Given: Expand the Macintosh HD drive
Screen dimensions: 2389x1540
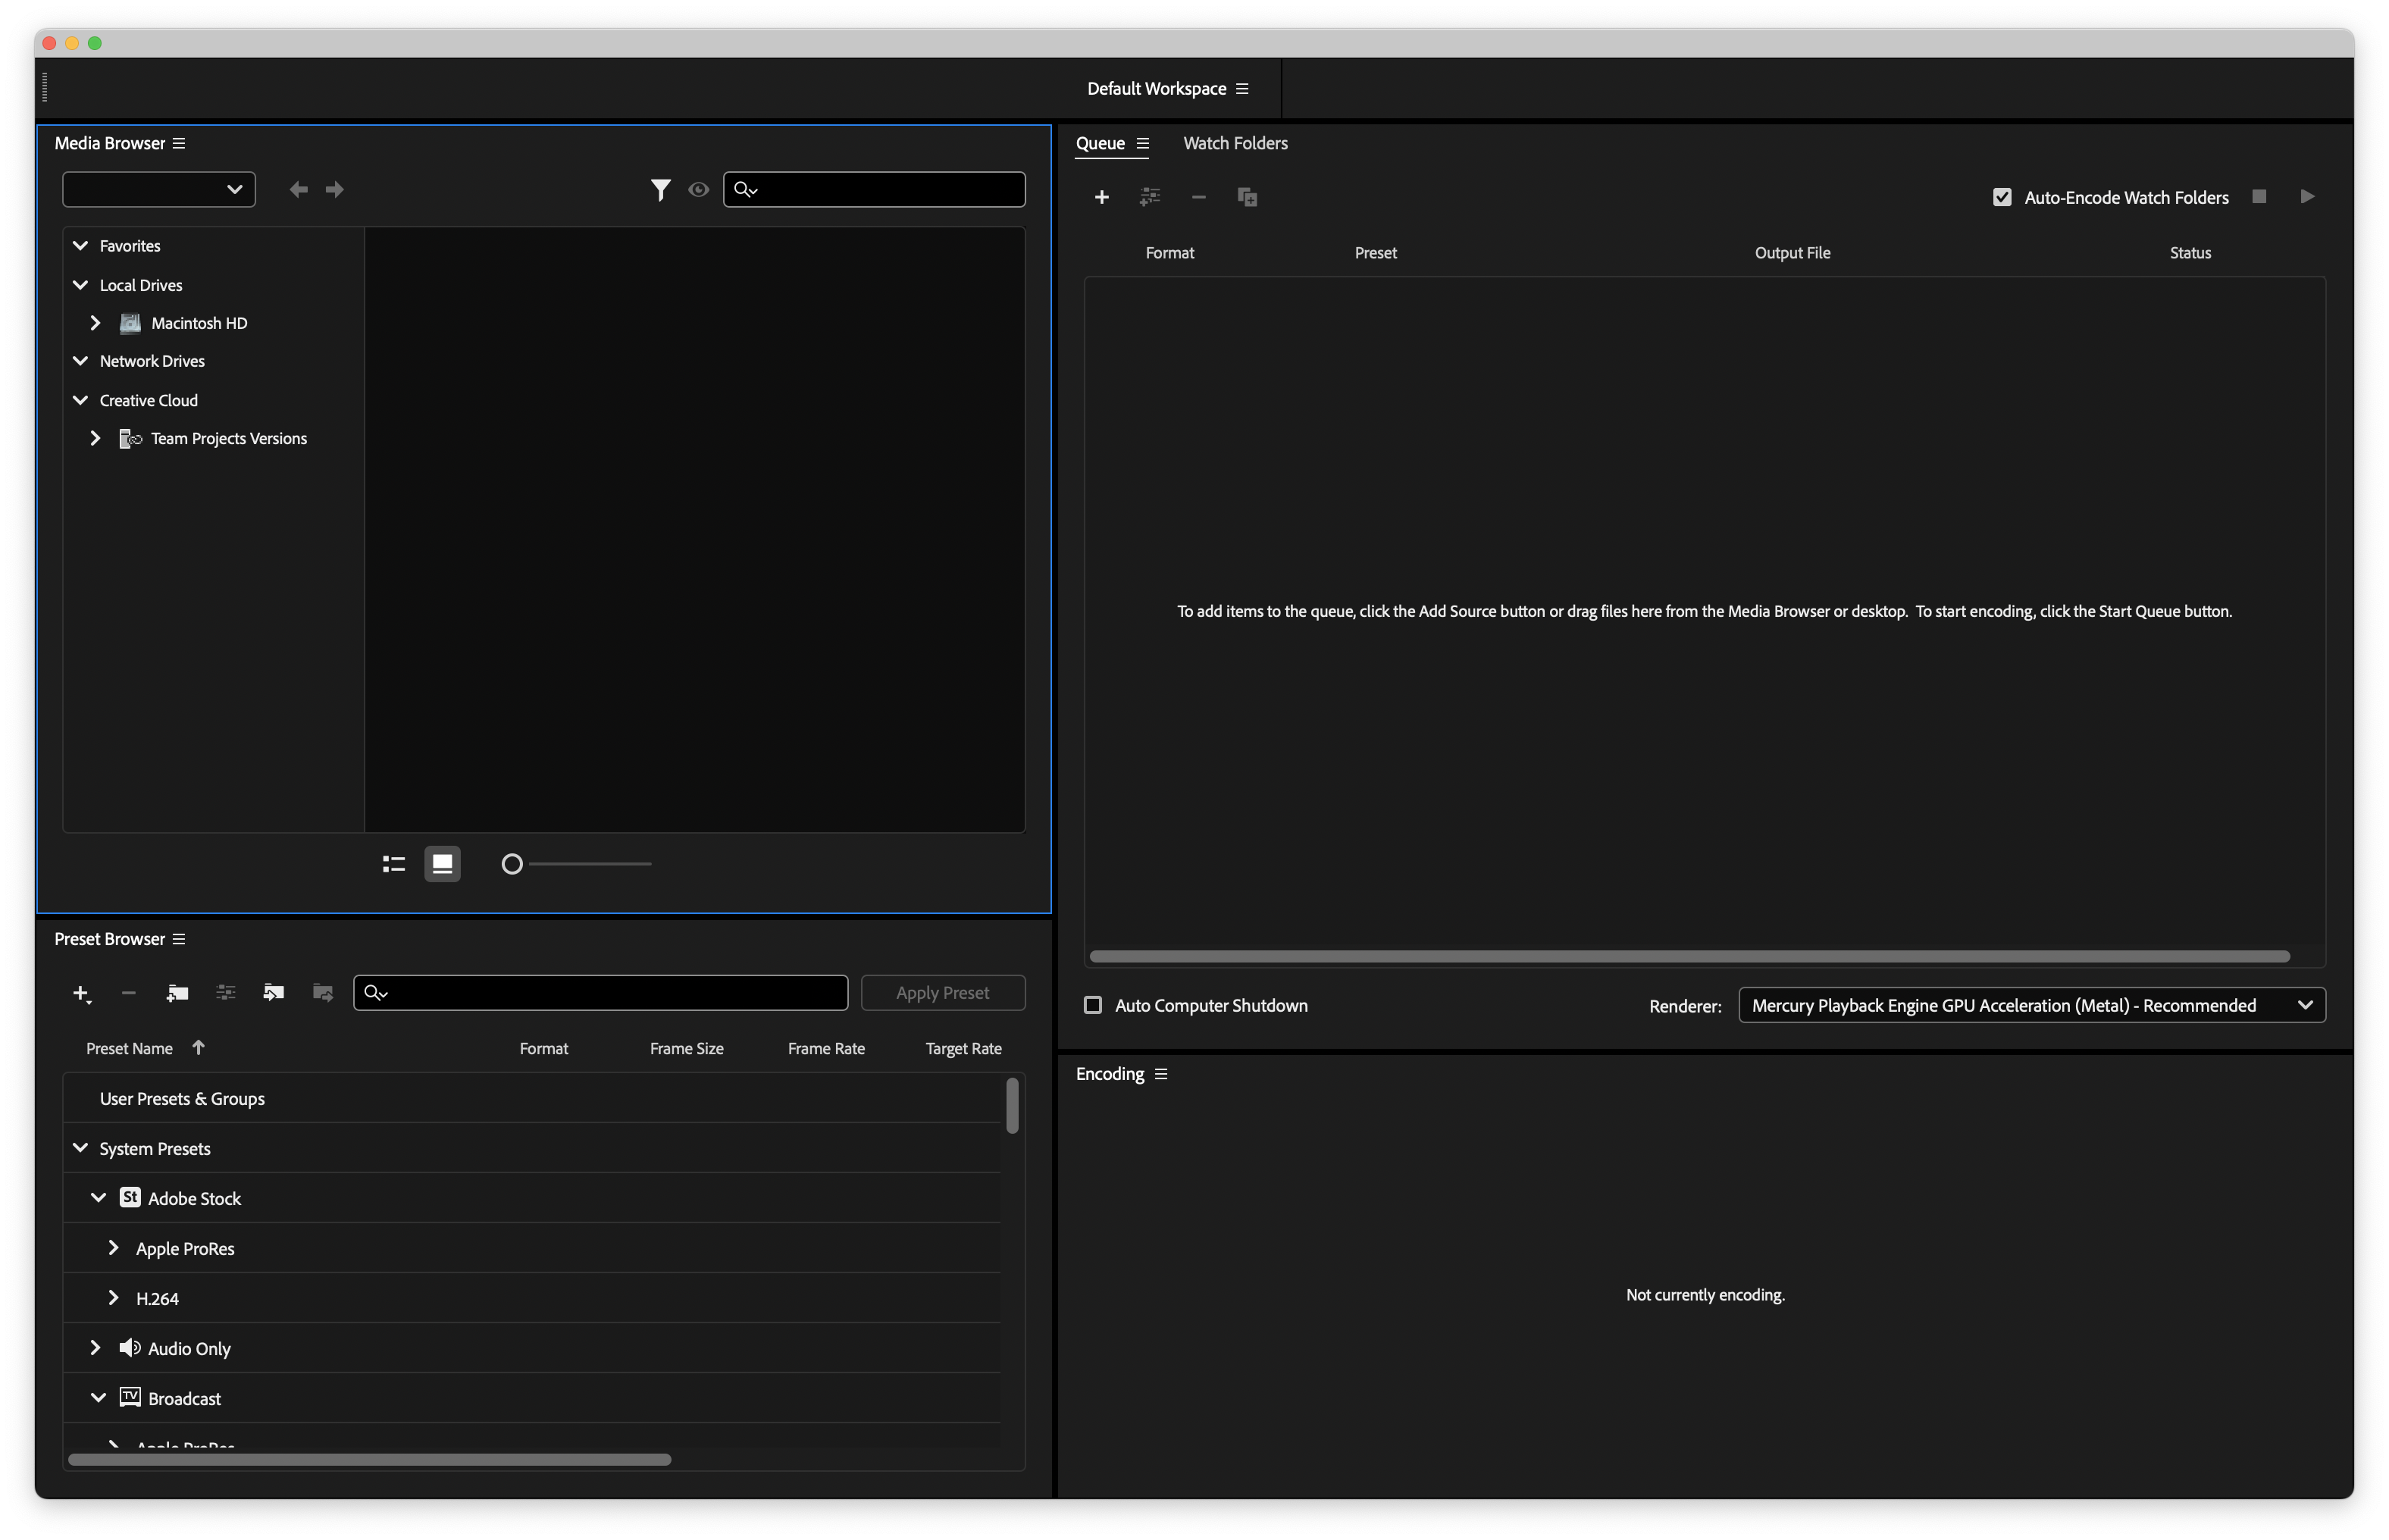Looking at the screenshot, I should [95, 323].
